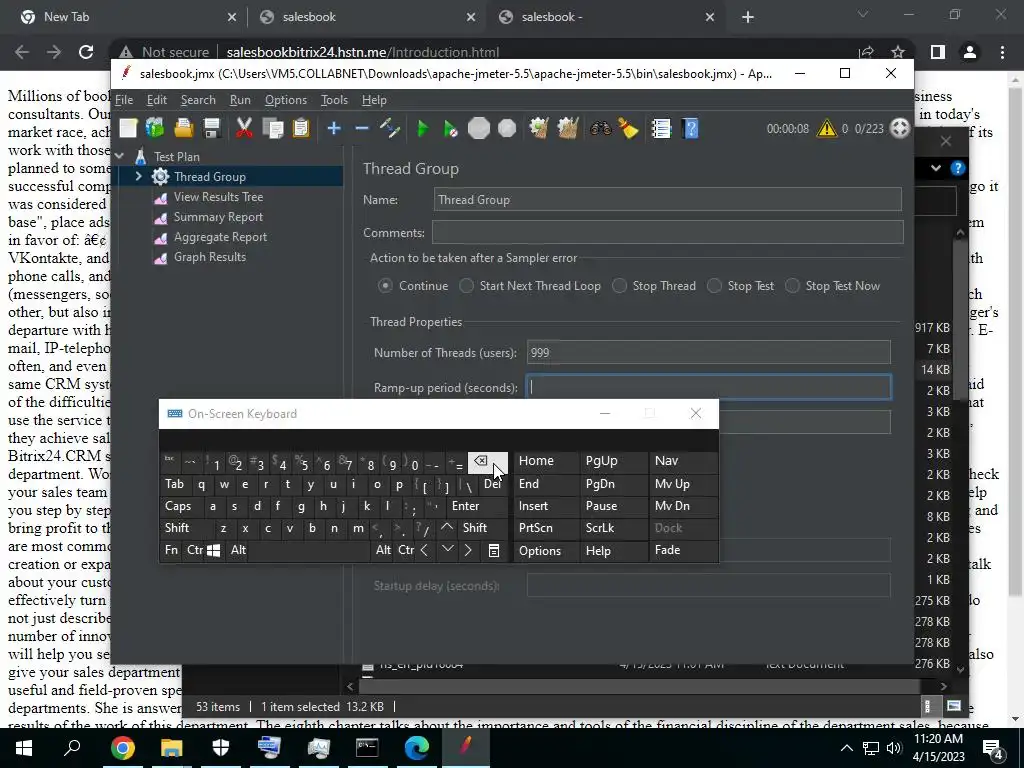The image size is (1024, 768).
Task: Click the Backspace key on On-Screen Keyboard
Action: [487, 462]
